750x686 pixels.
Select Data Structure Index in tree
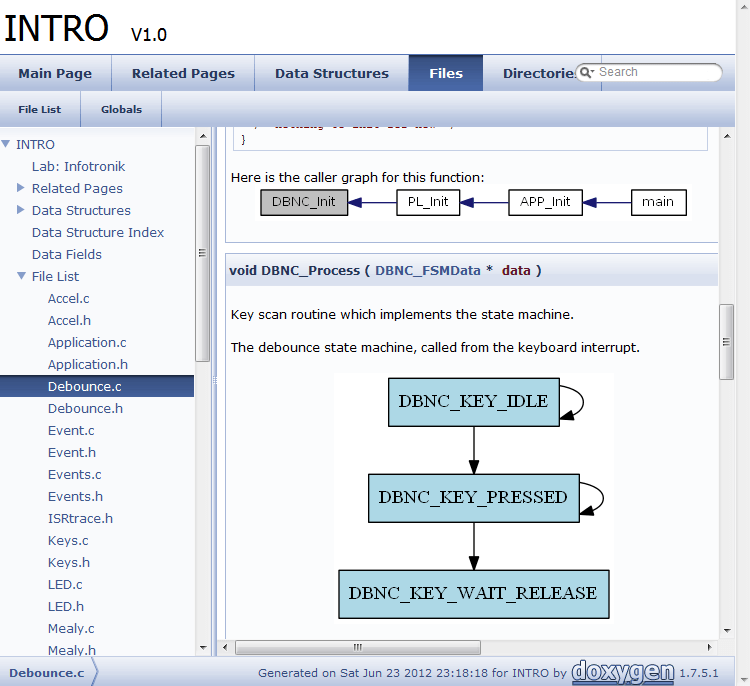tap(98, 232)
